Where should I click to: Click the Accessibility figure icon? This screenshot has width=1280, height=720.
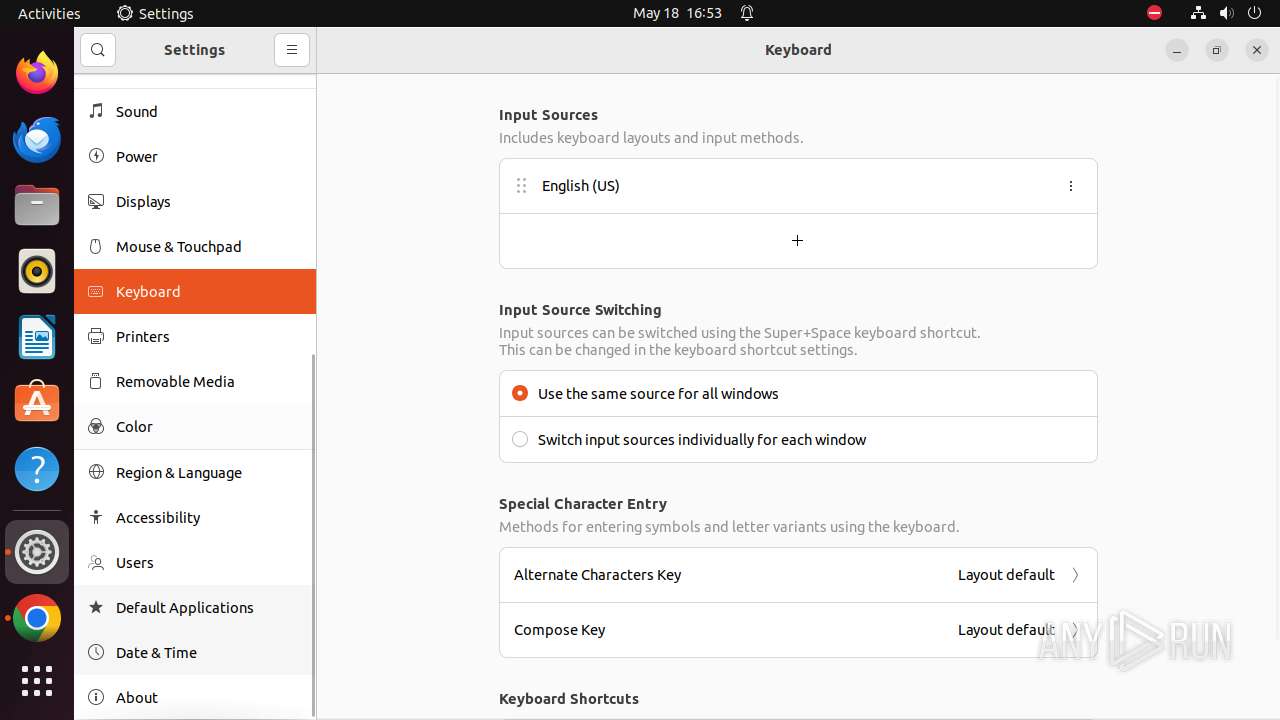click(96, 517)
